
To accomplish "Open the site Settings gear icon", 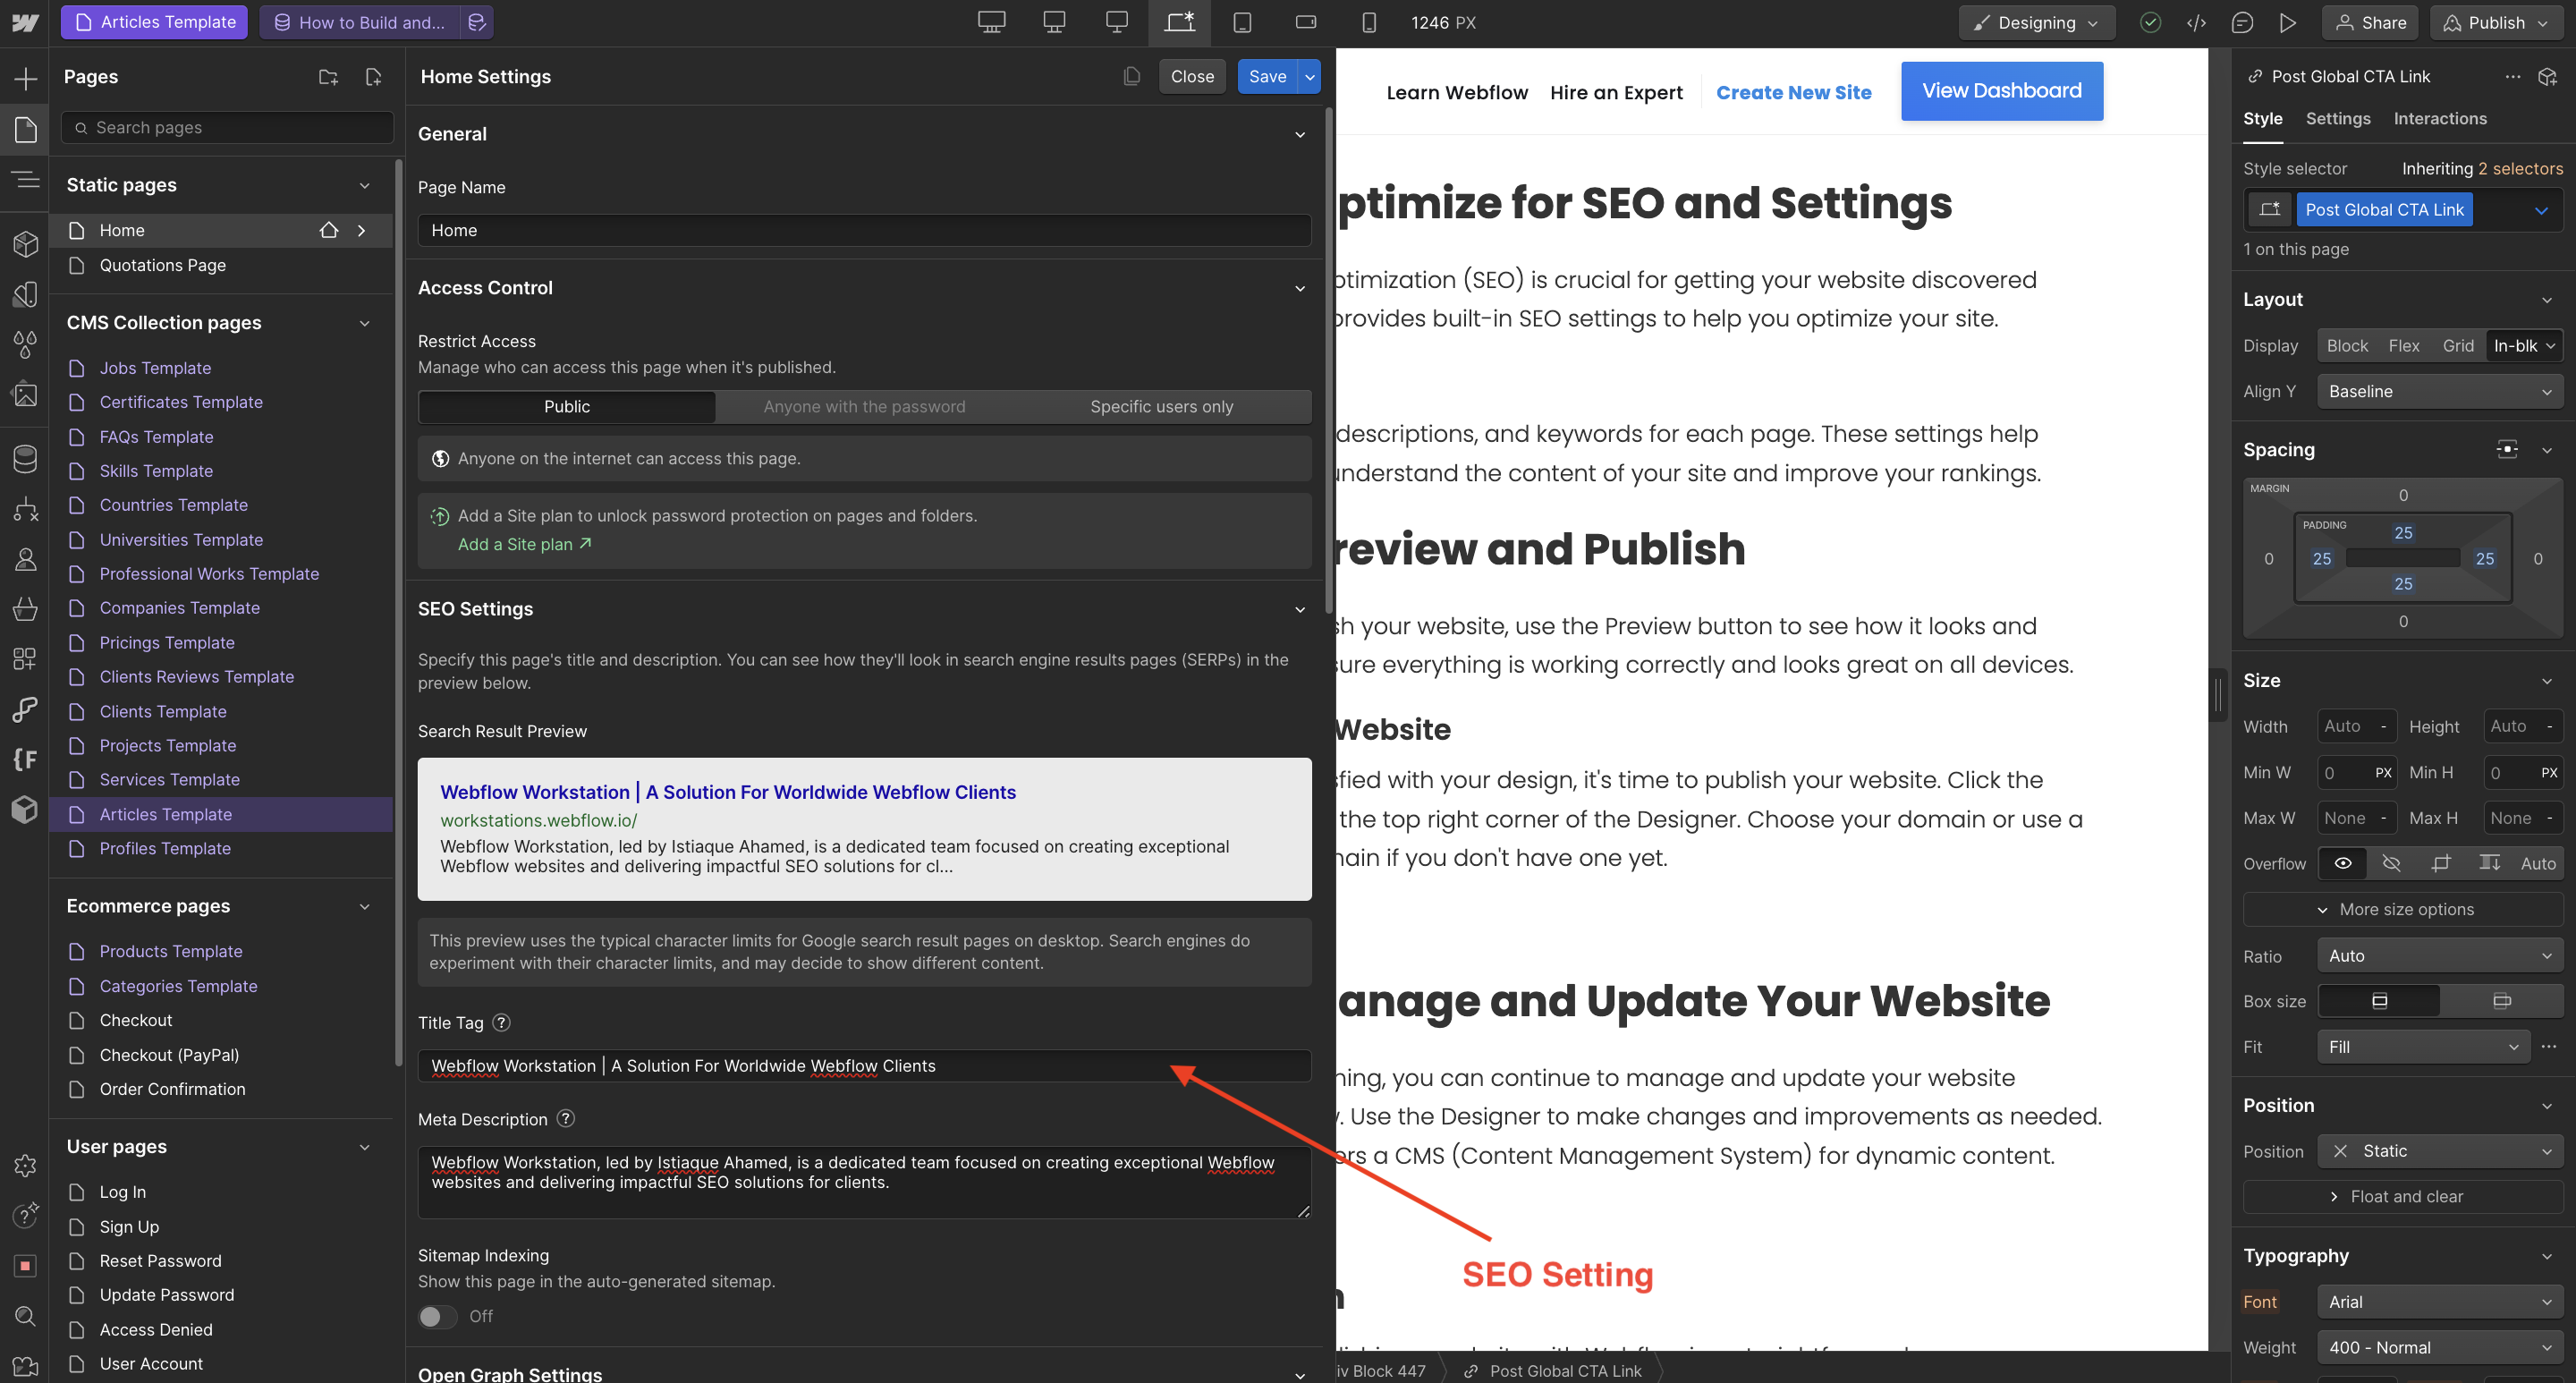I will click(x=25, y=1165).
